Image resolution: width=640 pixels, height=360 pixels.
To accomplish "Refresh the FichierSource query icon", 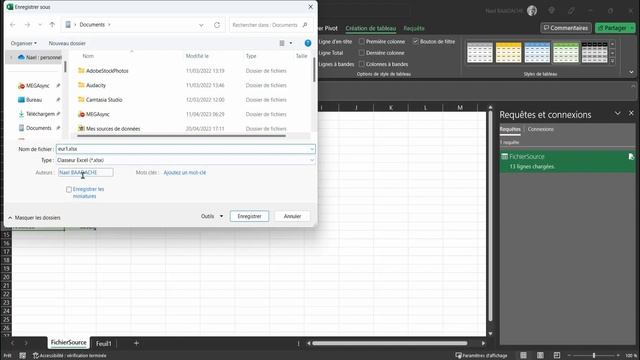I will 631,157.
